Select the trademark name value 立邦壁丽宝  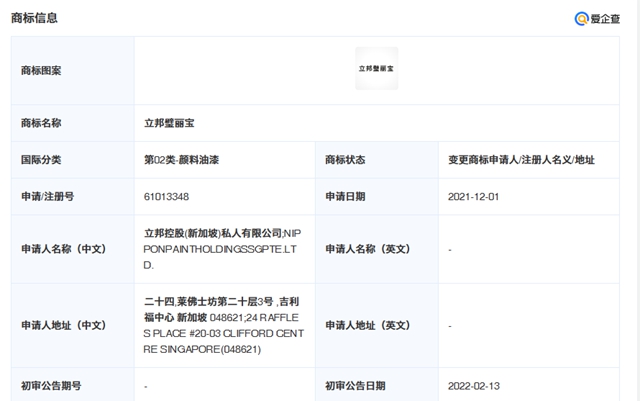point(169,123)
